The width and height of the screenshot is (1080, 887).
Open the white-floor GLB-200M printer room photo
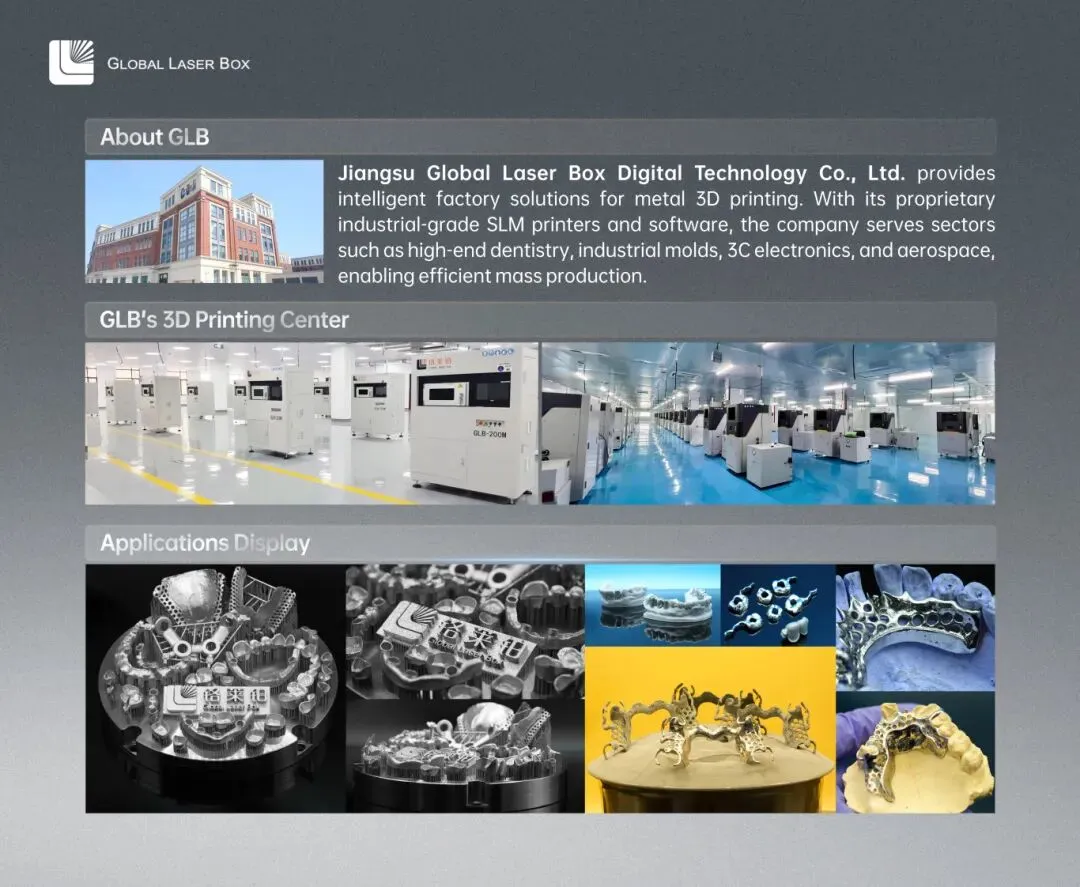312,424
